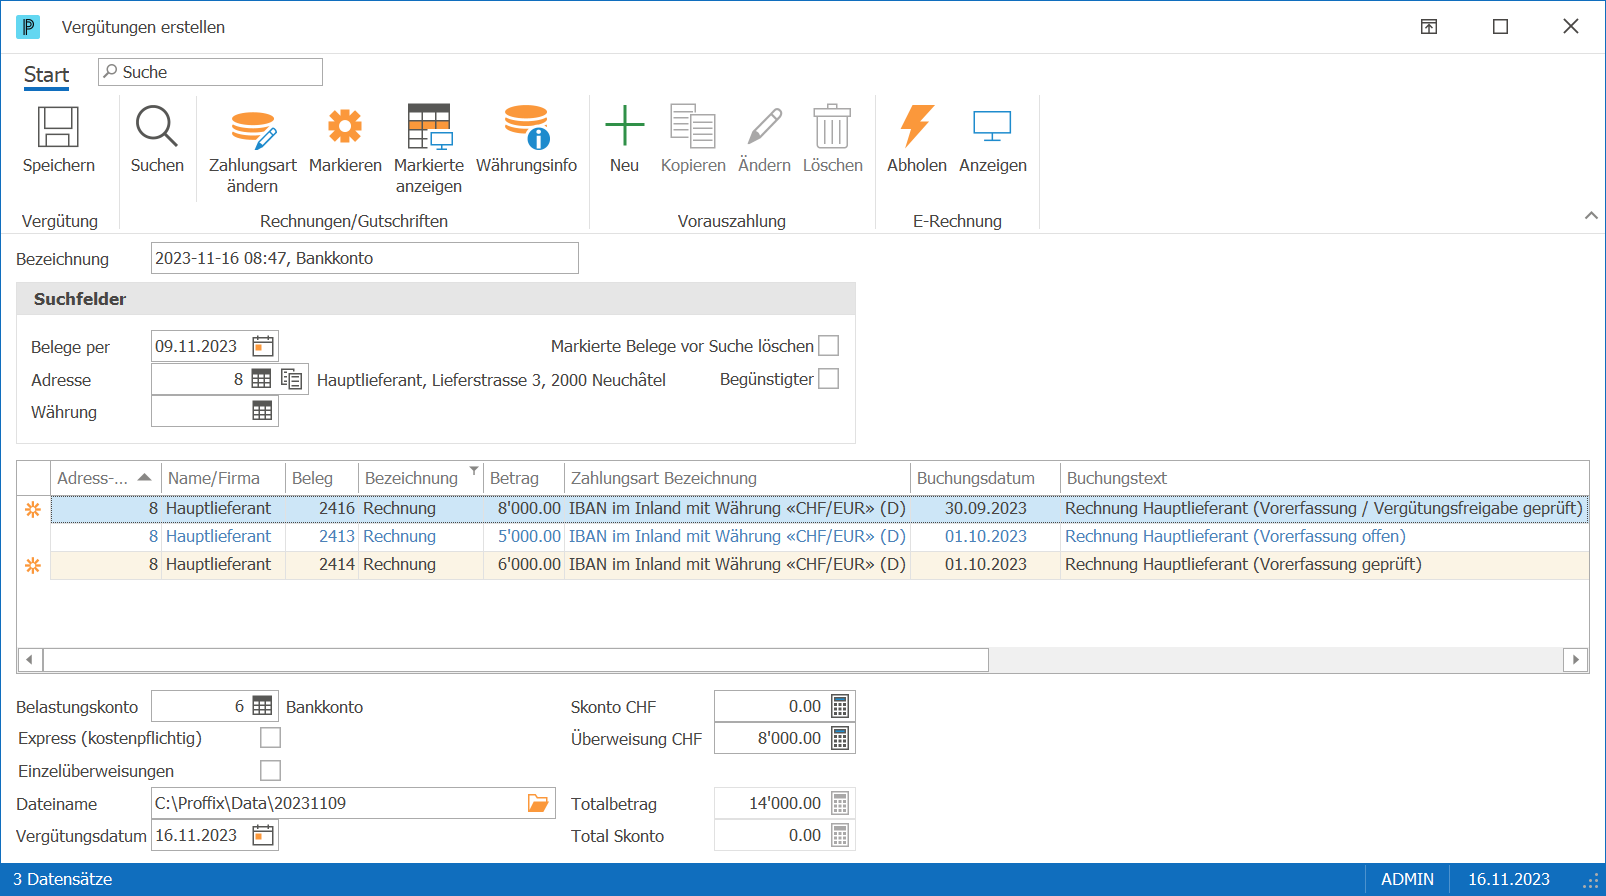
Task: Open Währungsinfo
Action: 526,138
